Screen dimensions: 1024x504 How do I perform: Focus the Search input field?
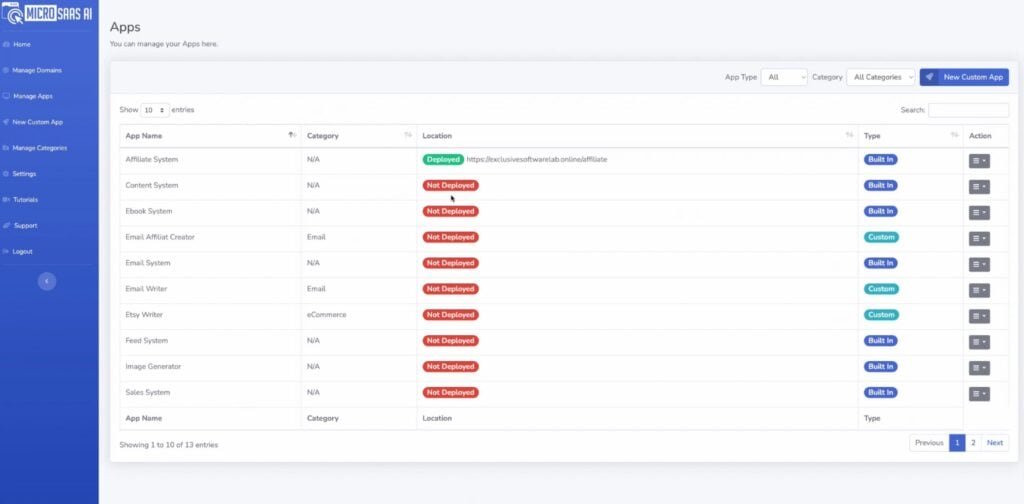(968, 110)
